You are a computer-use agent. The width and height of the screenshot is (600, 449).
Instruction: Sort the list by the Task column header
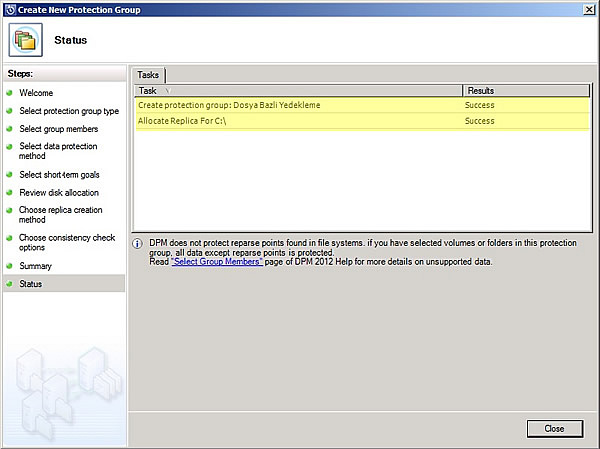(298, 91)
